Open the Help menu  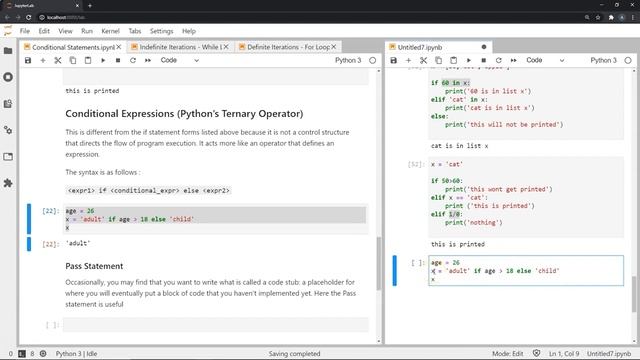[189, 31]
